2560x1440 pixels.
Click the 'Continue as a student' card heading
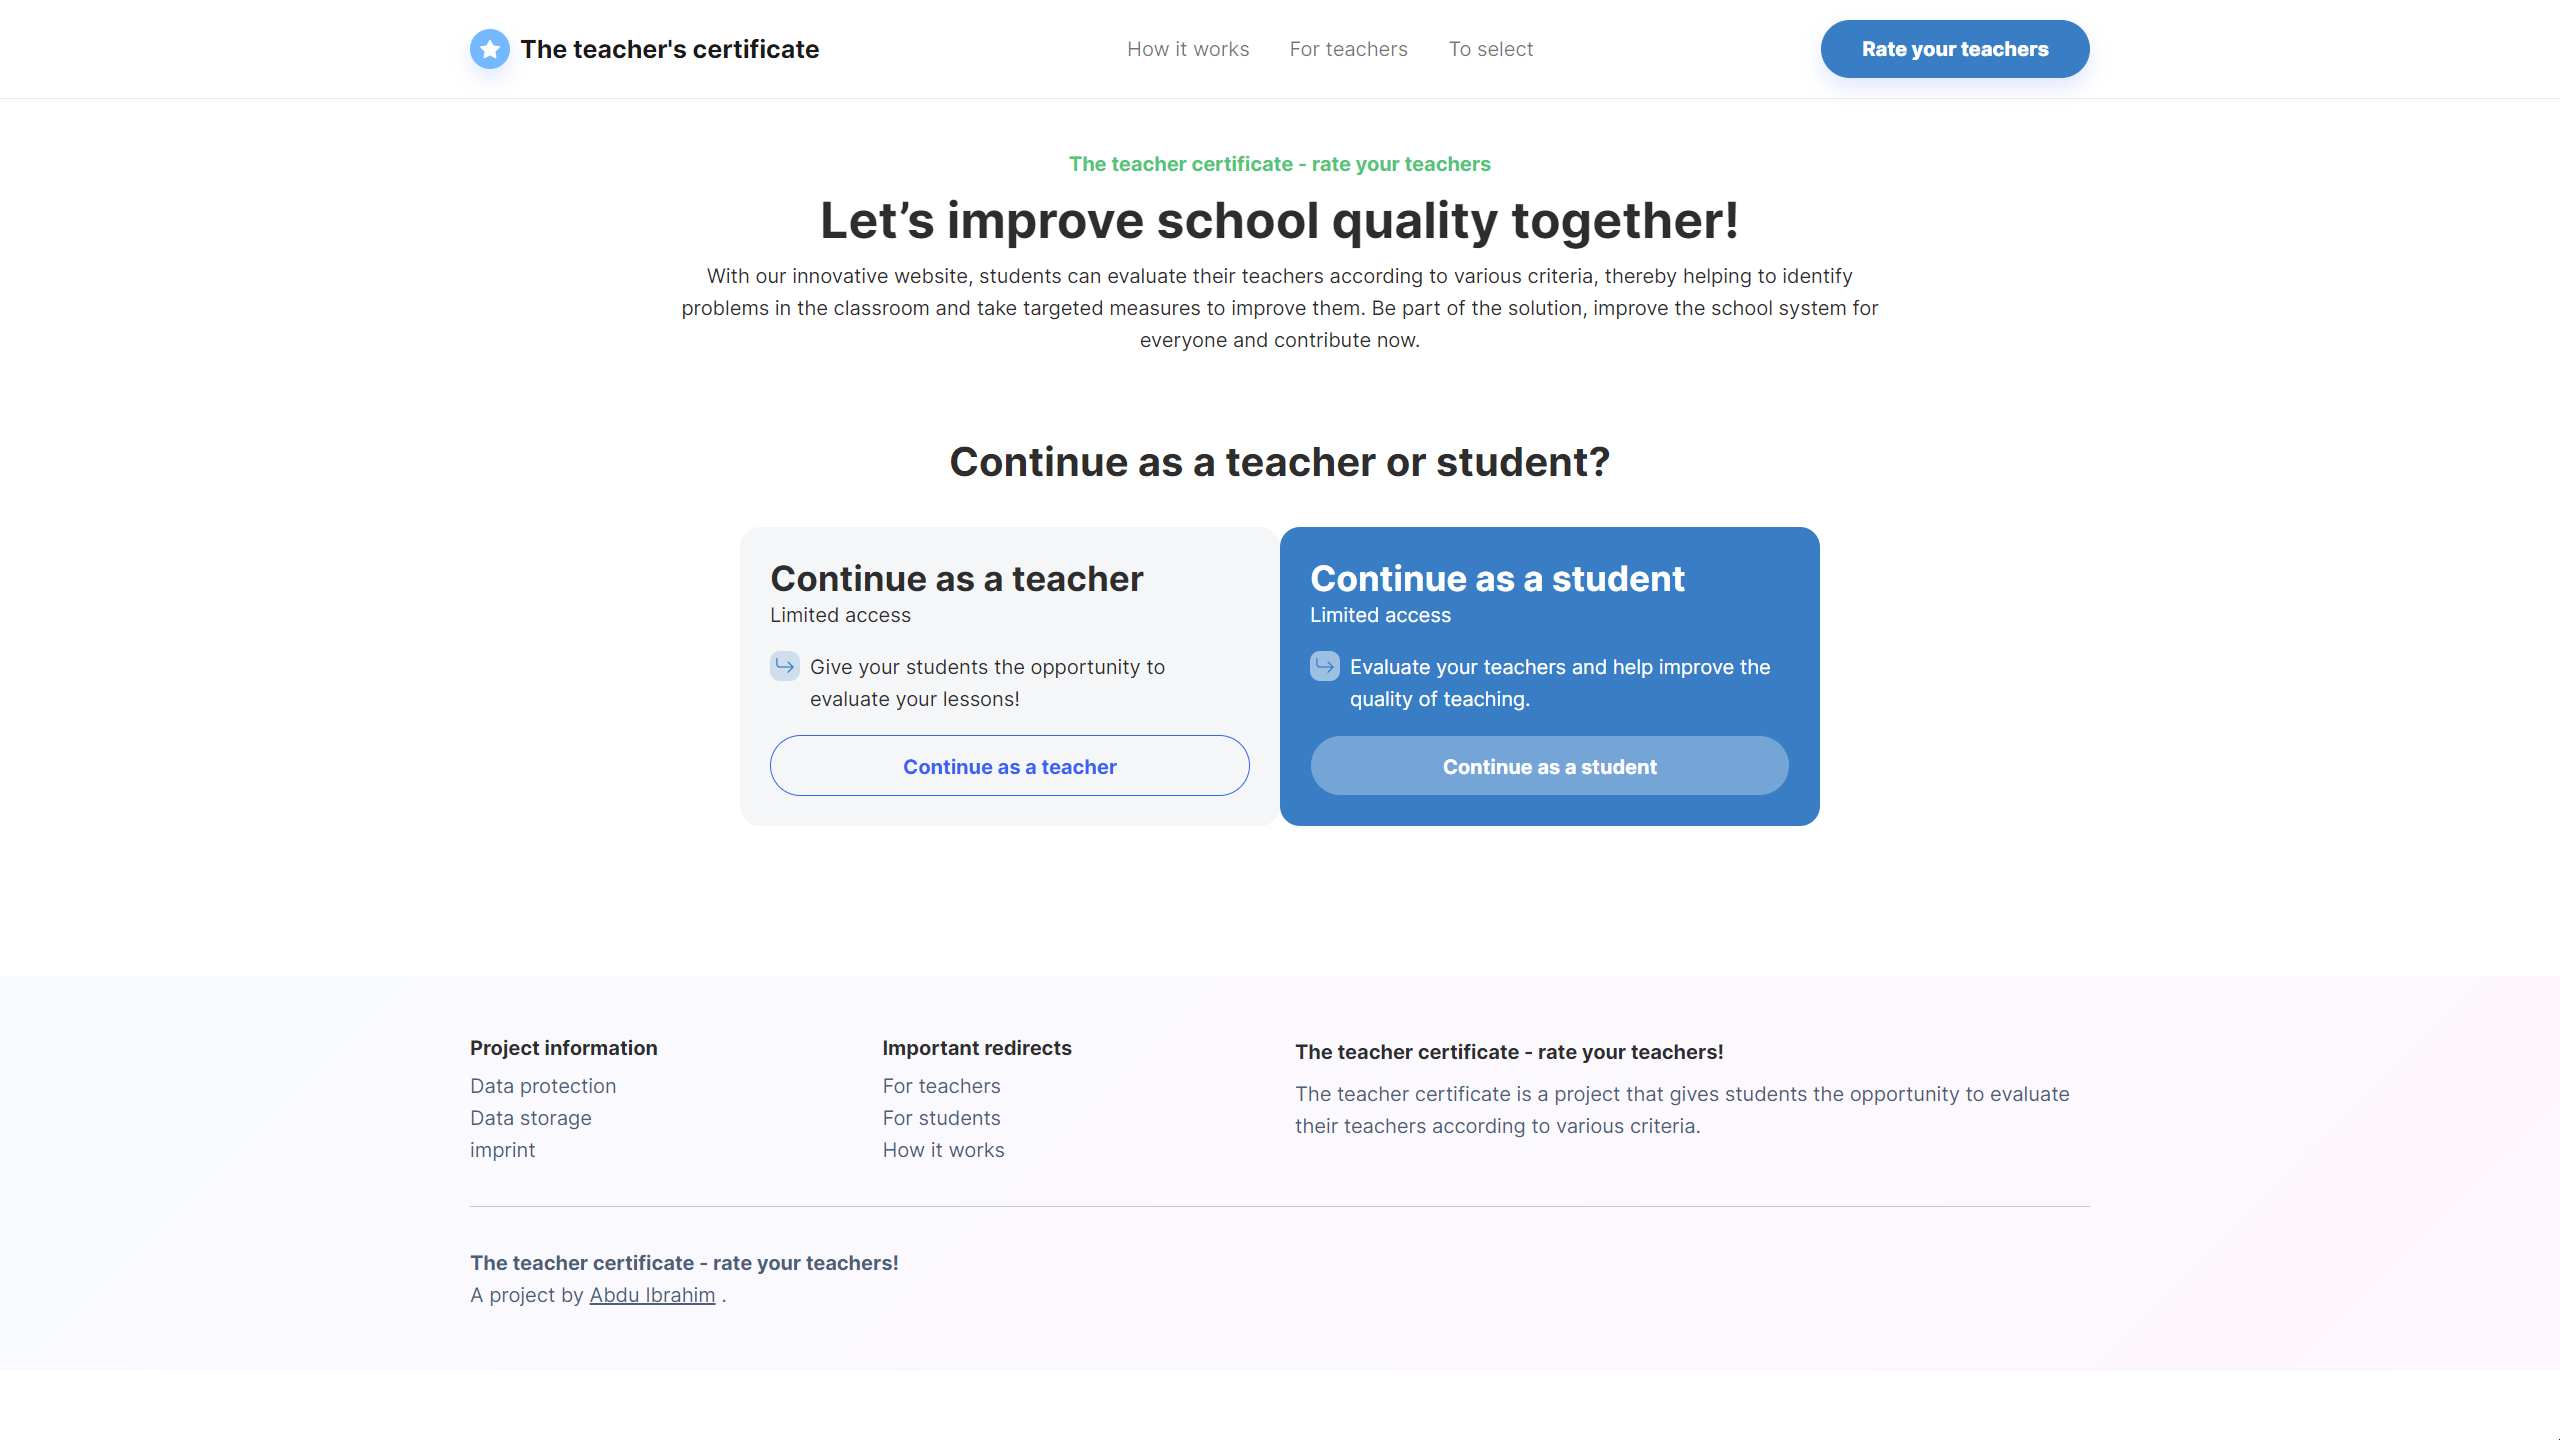click(x=1497, y=579)
